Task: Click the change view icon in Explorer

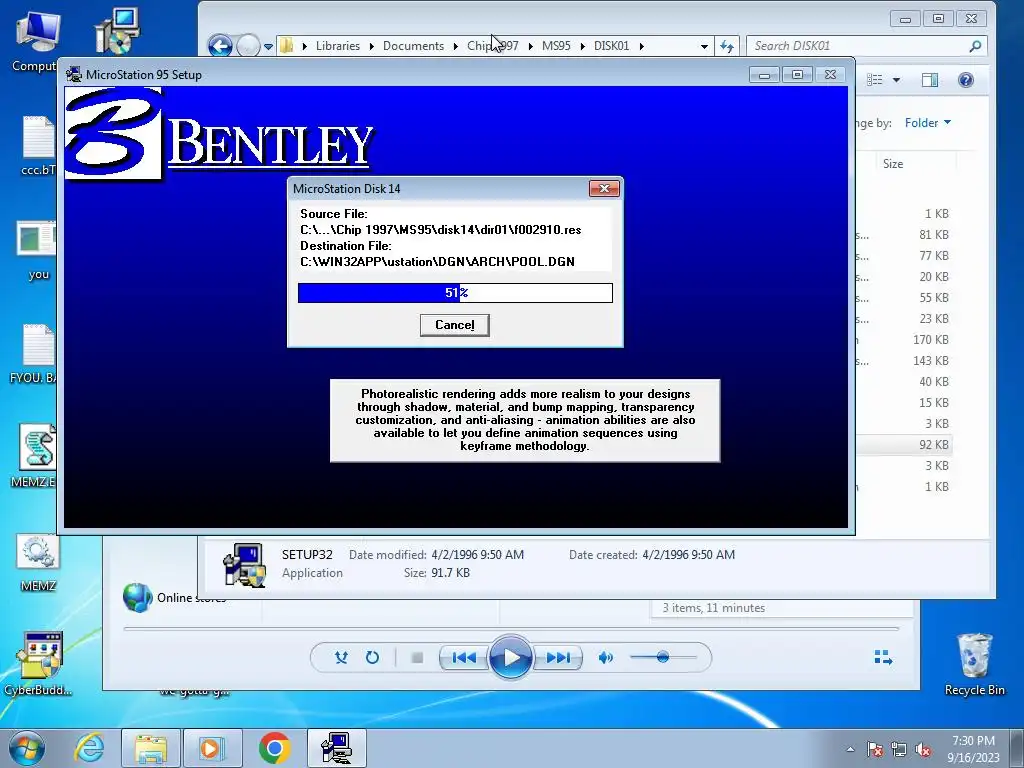Action: click(874, 80)
